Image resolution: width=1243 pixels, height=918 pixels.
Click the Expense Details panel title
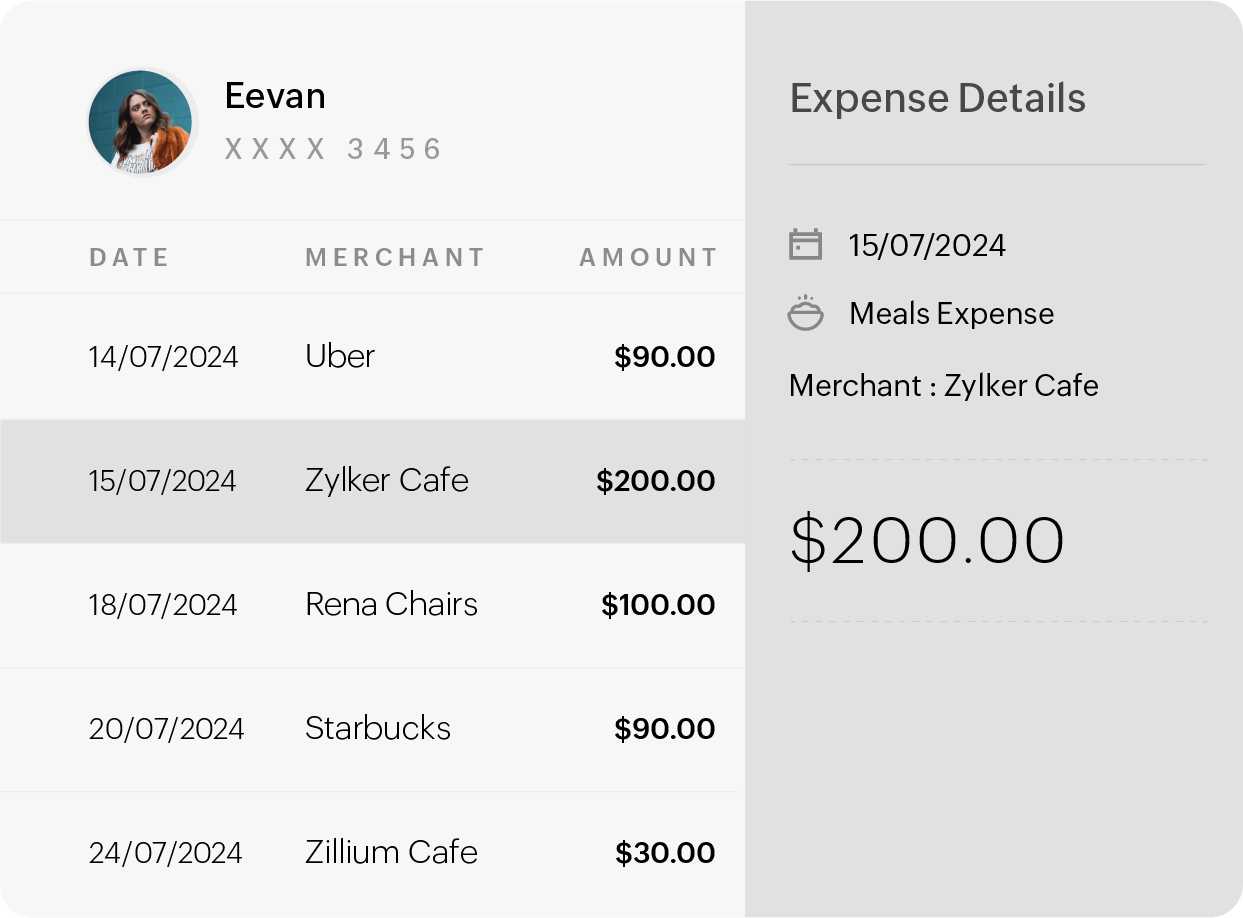(x=937, y=98)
